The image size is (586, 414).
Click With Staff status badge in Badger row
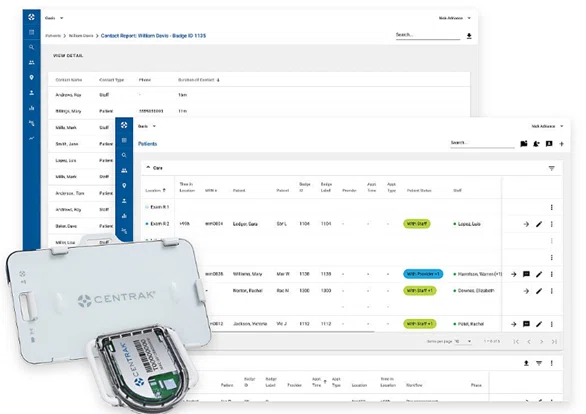417,224
